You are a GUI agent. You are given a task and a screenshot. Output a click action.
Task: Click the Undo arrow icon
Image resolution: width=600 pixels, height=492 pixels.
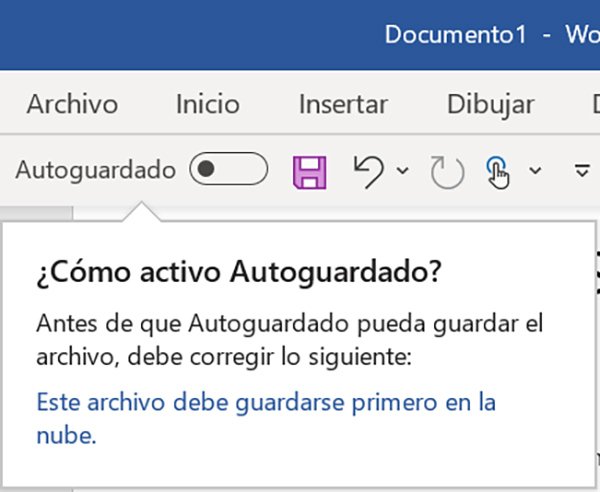pyautogui.click(x=369, y=172)
